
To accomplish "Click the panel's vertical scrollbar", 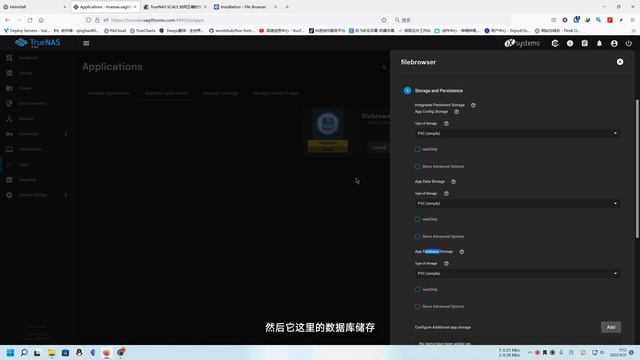I will [637, 168].
